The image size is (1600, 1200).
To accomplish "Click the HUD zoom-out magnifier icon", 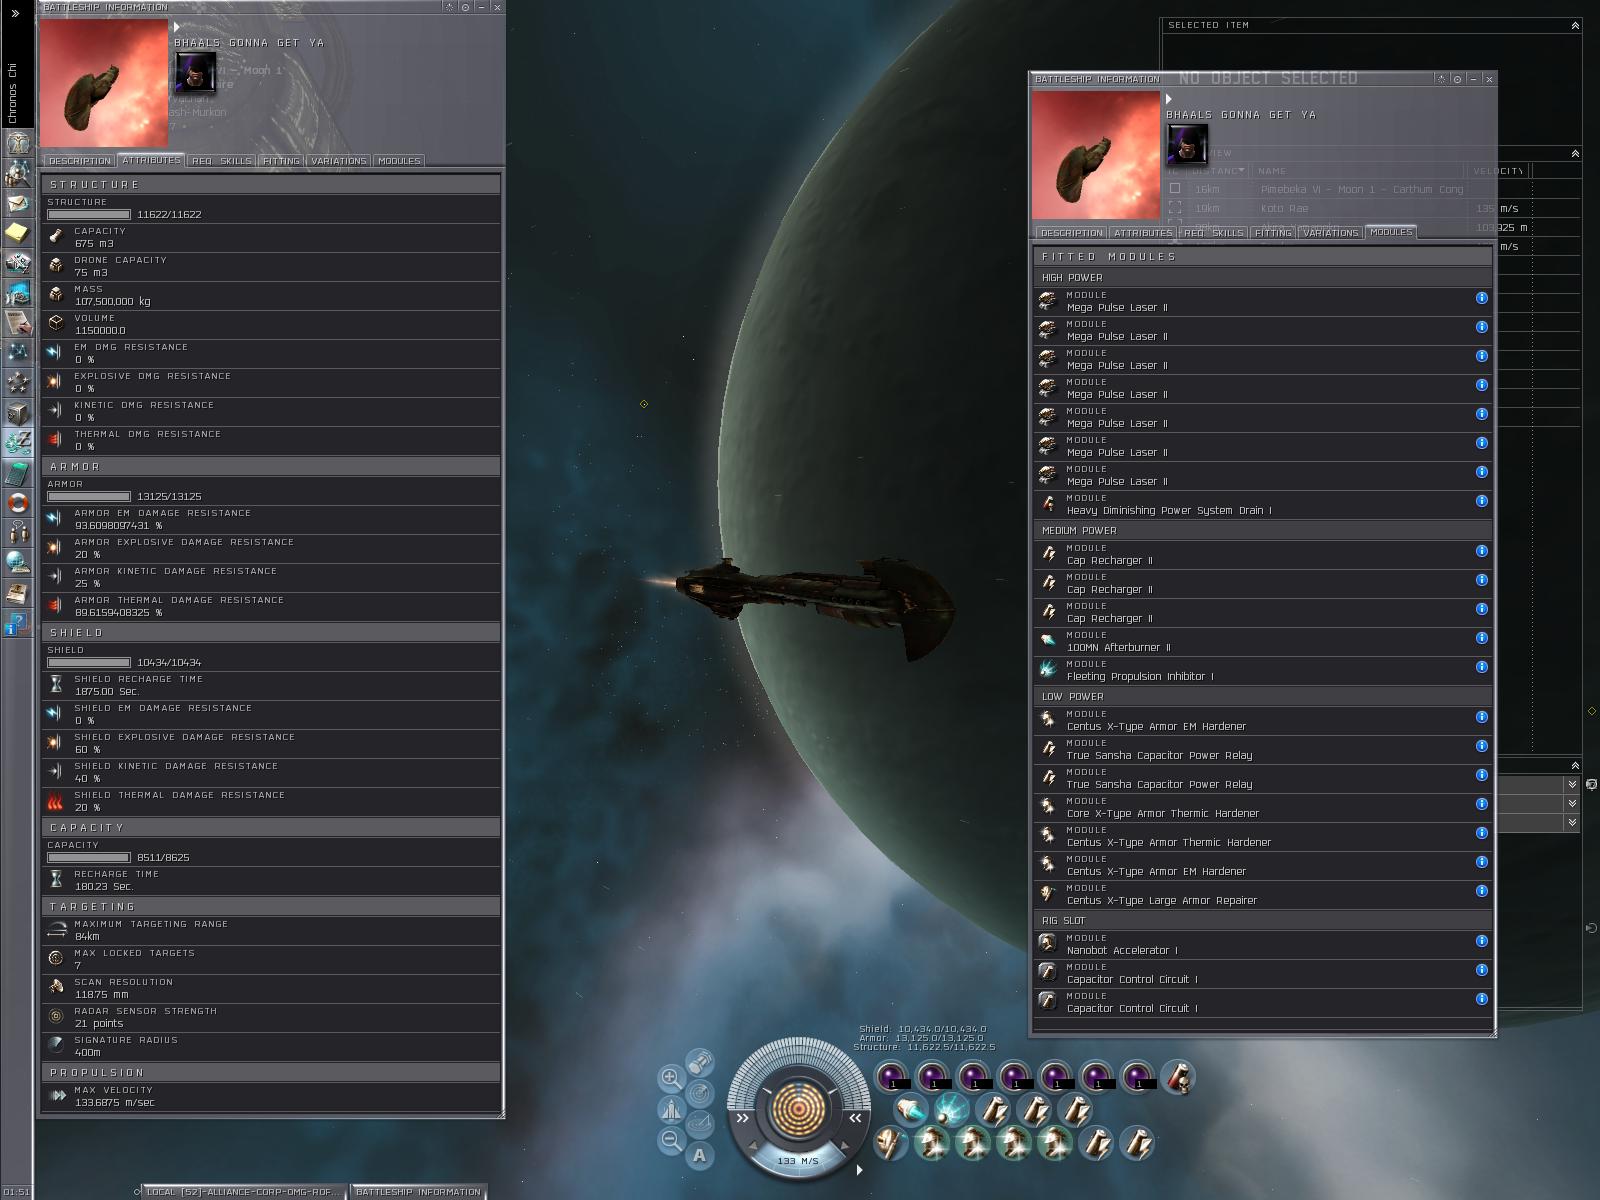I will click(x=671, y=1140).
